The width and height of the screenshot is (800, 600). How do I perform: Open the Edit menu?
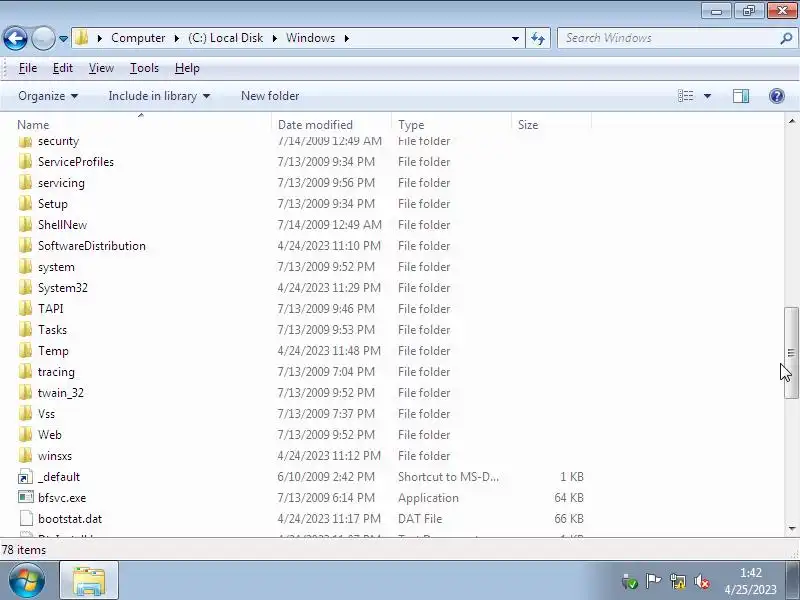63,68
